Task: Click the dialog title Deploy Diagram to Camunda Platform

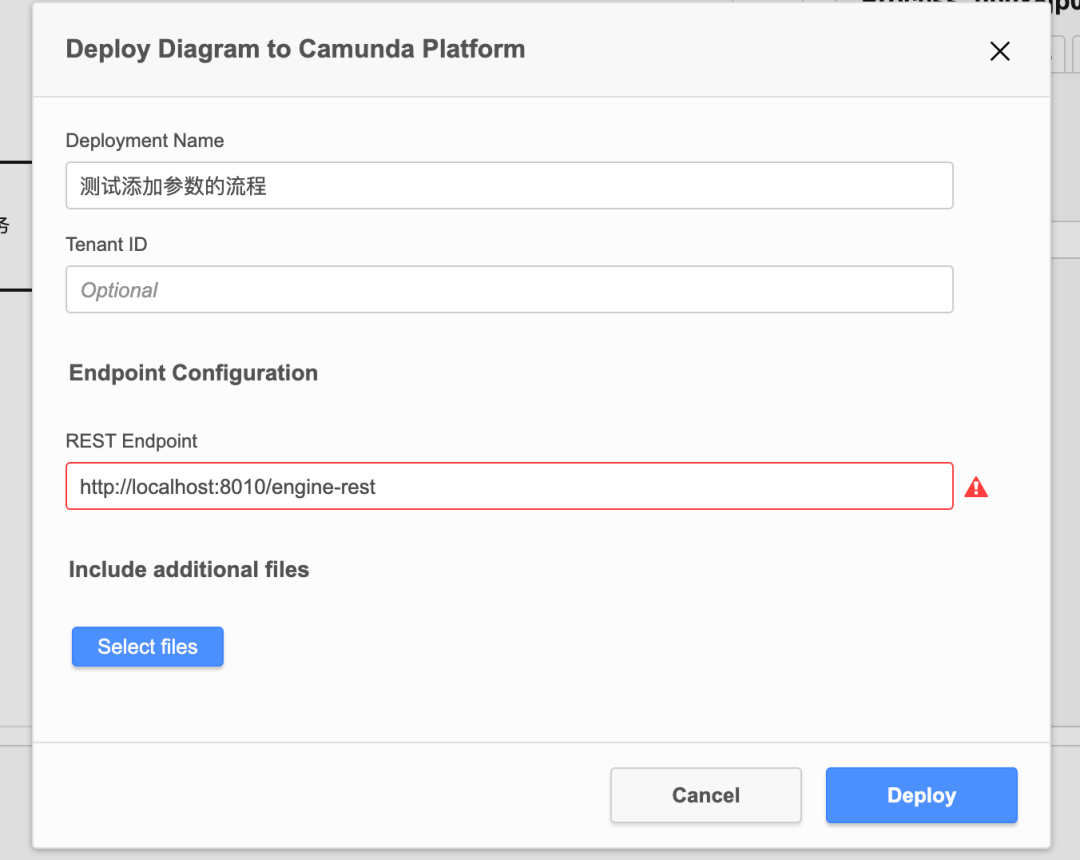Action: click(294, 49)
